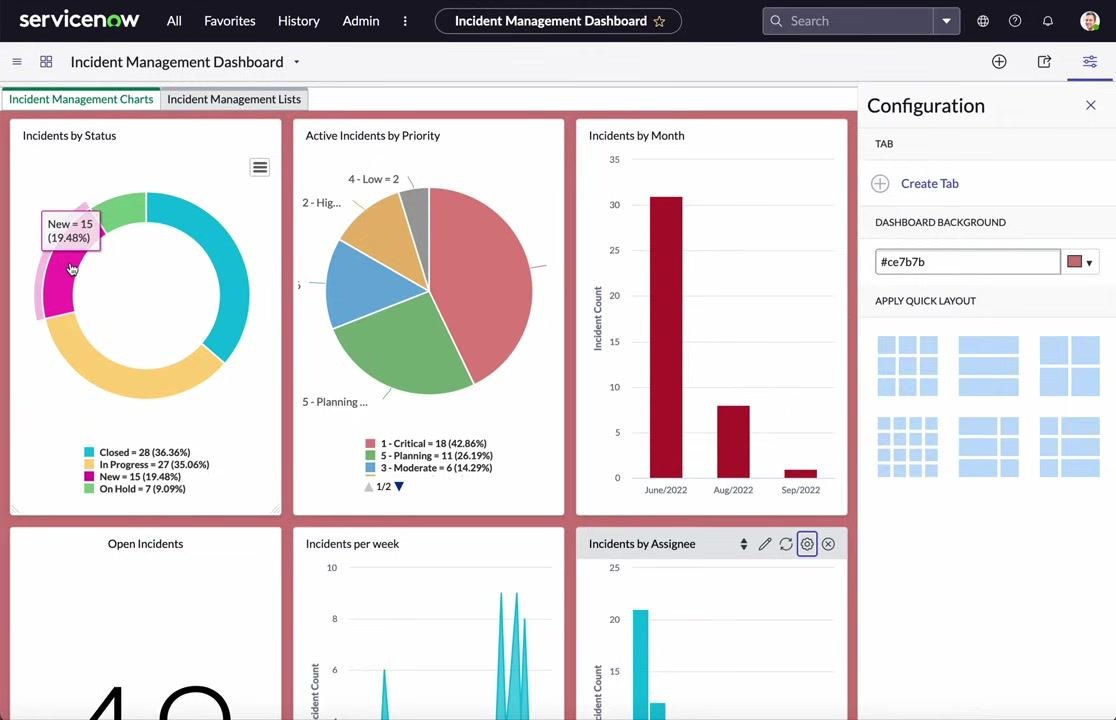This screenshot has width=1116, height=720.
Task: Expand the Incident Management Dashboard title dropdown
Action: pyautogui.click(x=297, y=62)
